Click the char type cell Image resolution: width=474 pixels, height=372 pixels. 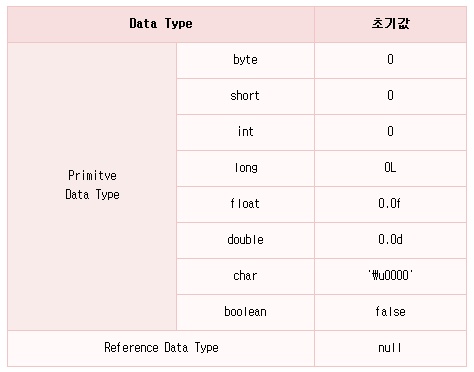pos(245,276)
